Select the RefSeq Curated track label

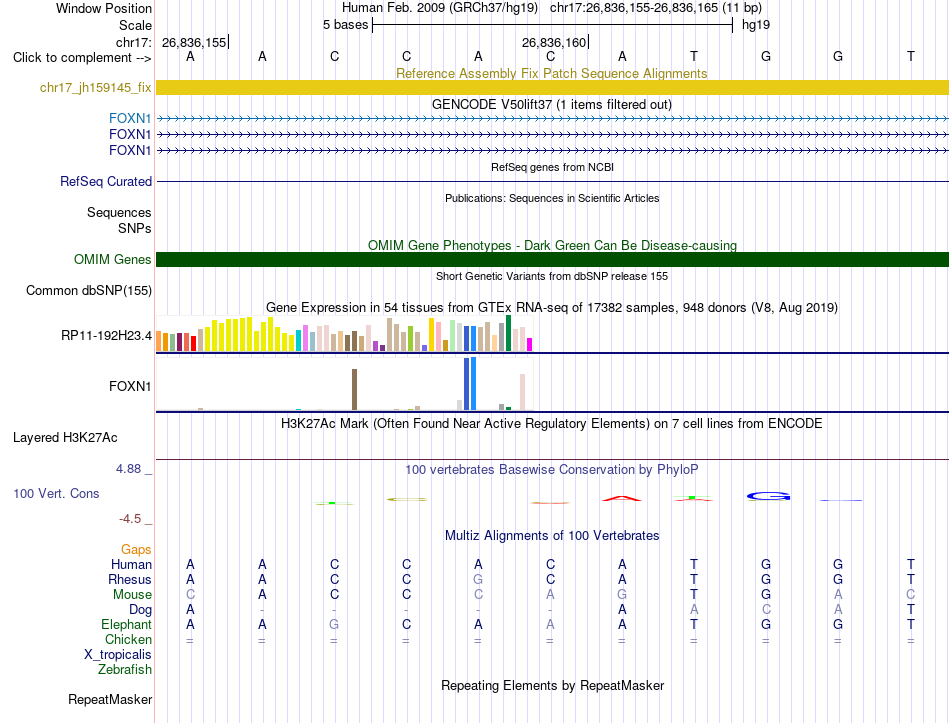tap(106, 181)
